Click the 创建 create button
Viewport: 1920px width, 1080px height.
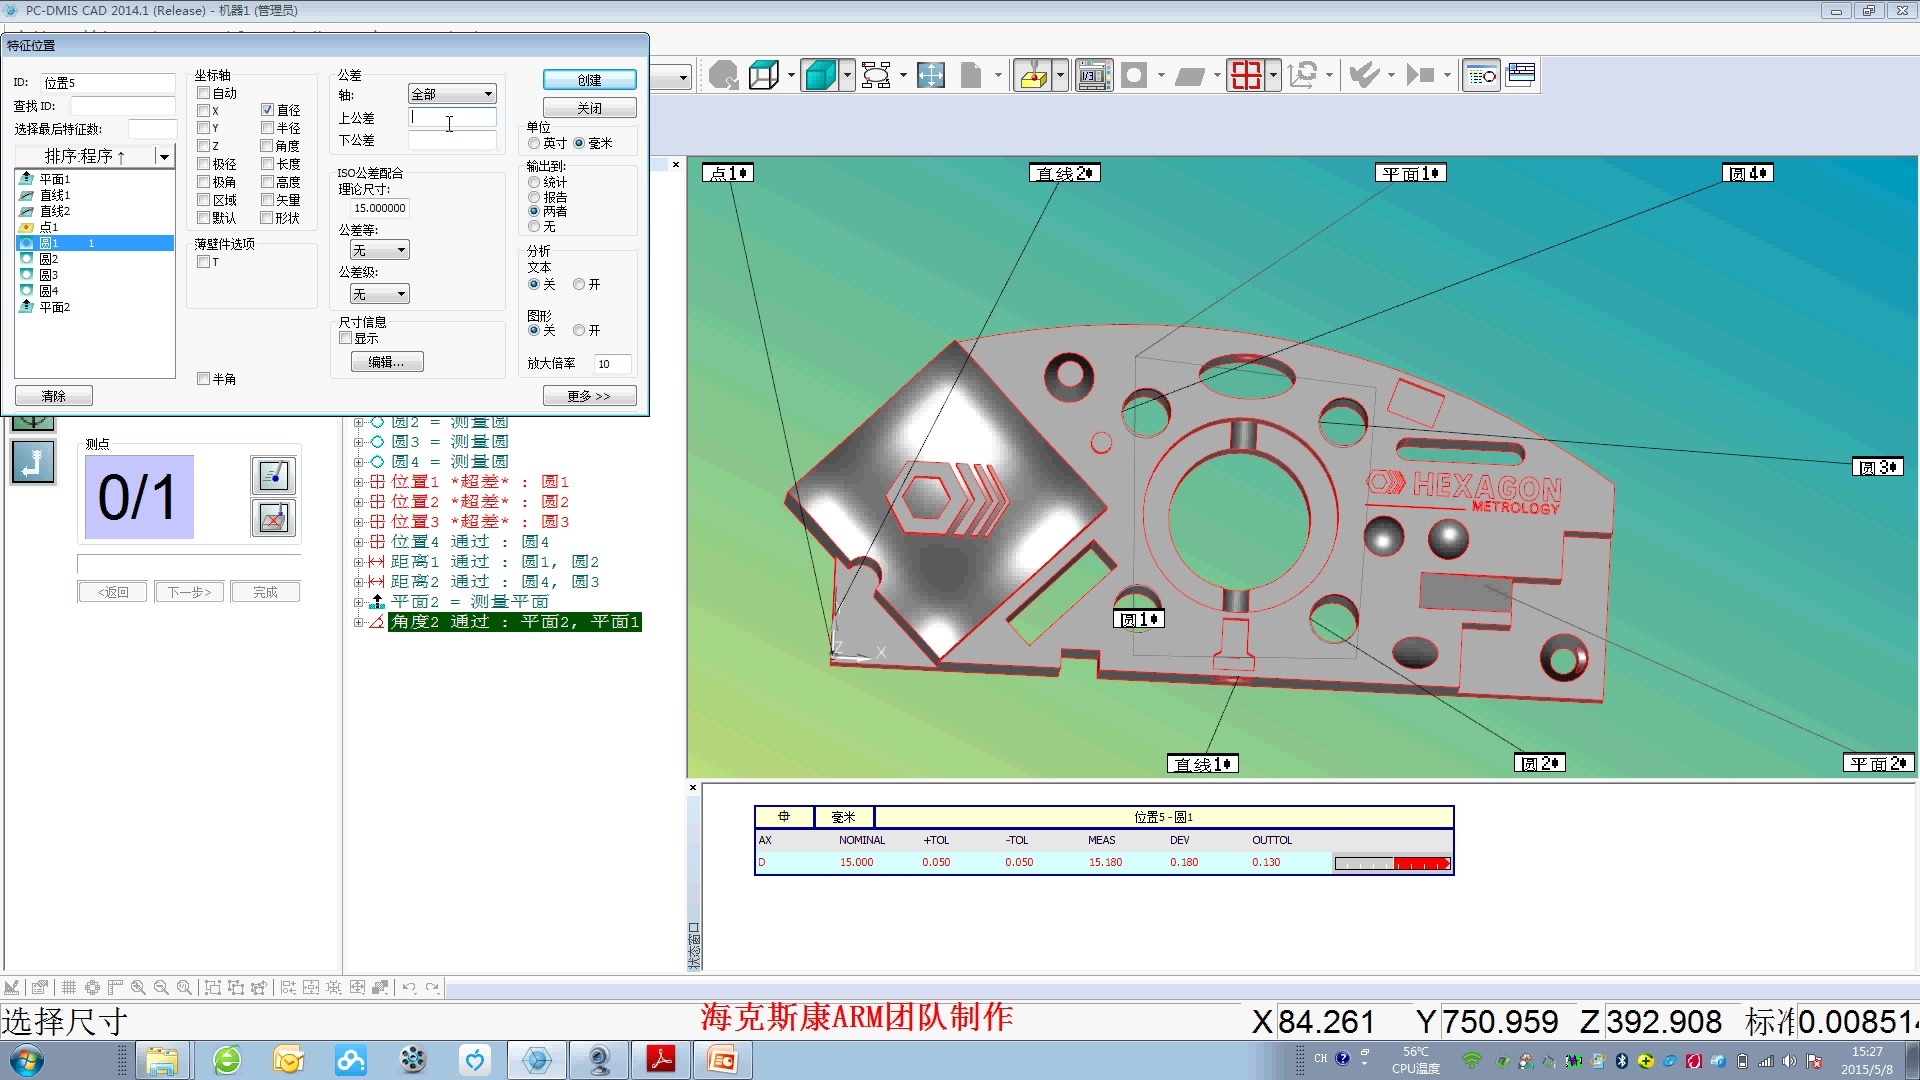pyautogui.click(x=589, y=80)
